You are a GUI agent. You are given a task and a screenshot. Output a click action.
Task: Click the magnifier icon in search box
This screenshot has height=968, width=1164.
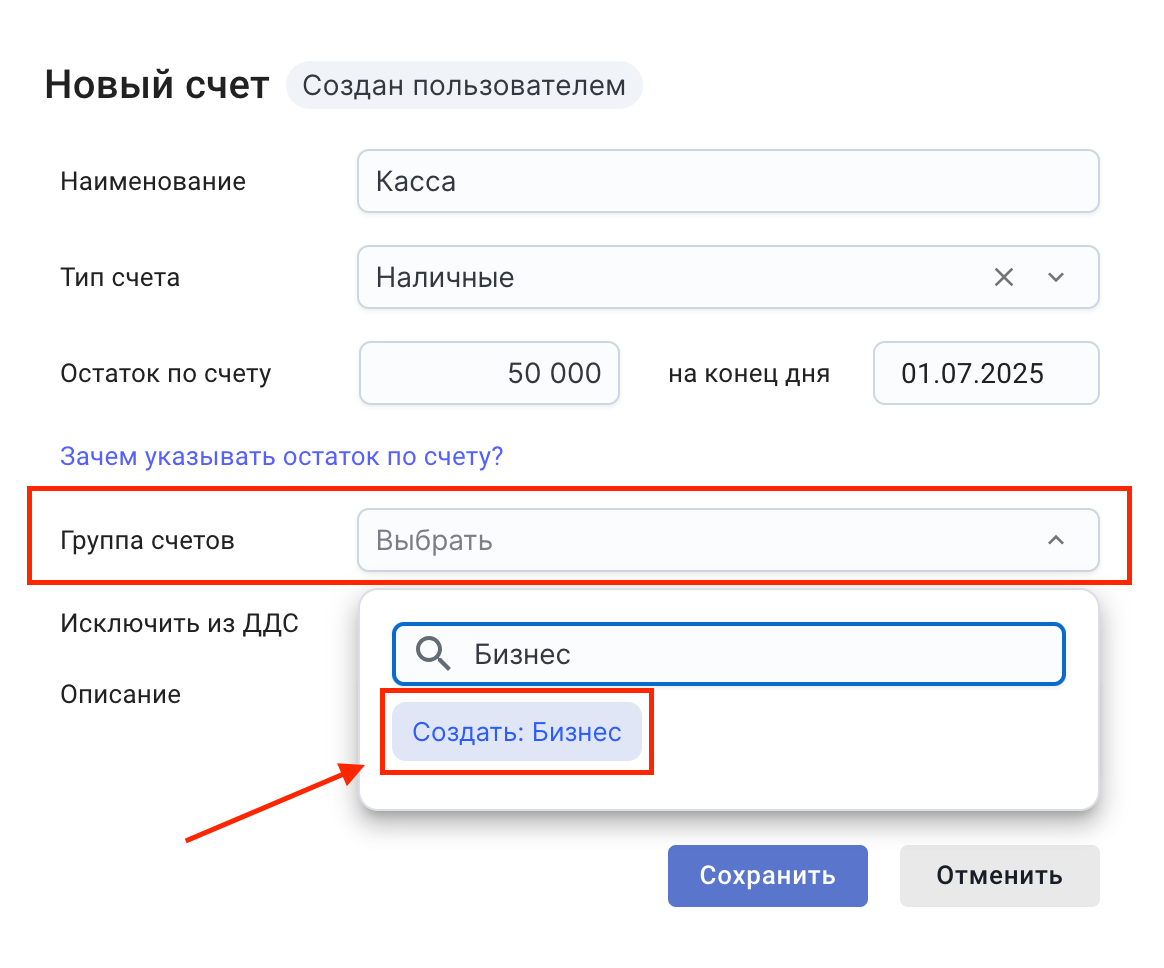(434, 654)
